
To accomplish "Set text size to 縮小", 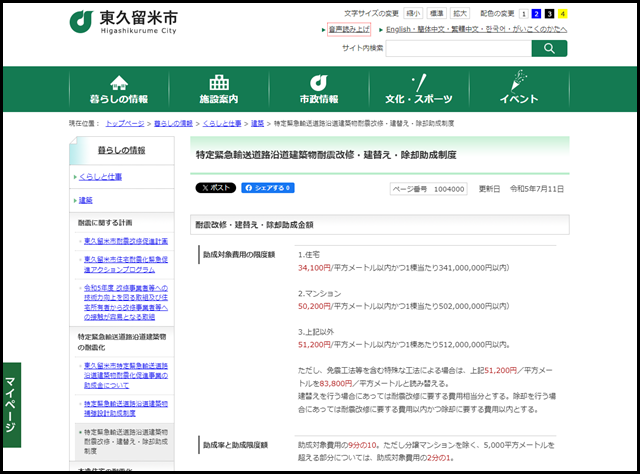I will tap(413, 13).
